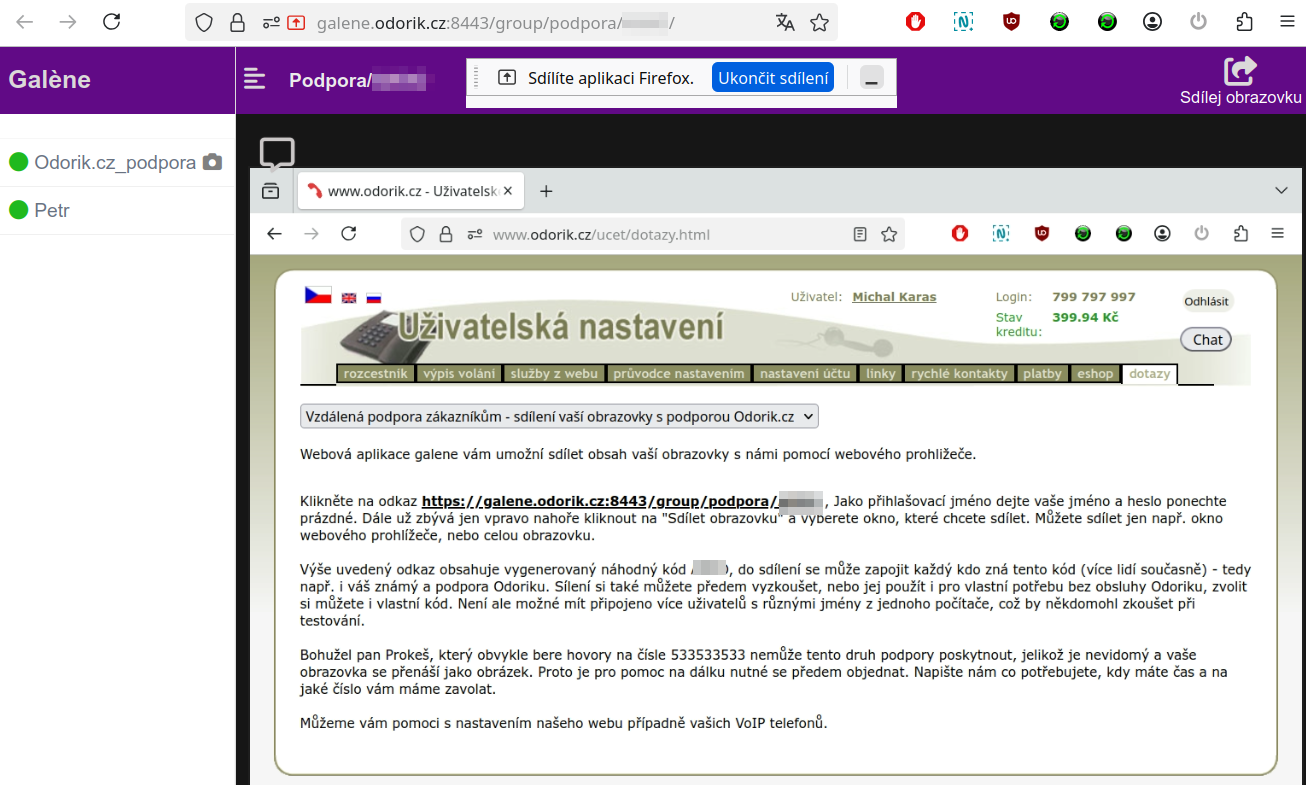The height and width of the screenshot is (785, 1306).
Task: Bookmark the galene.odorik.cz page with star
Action: click(x=819, y=22)
